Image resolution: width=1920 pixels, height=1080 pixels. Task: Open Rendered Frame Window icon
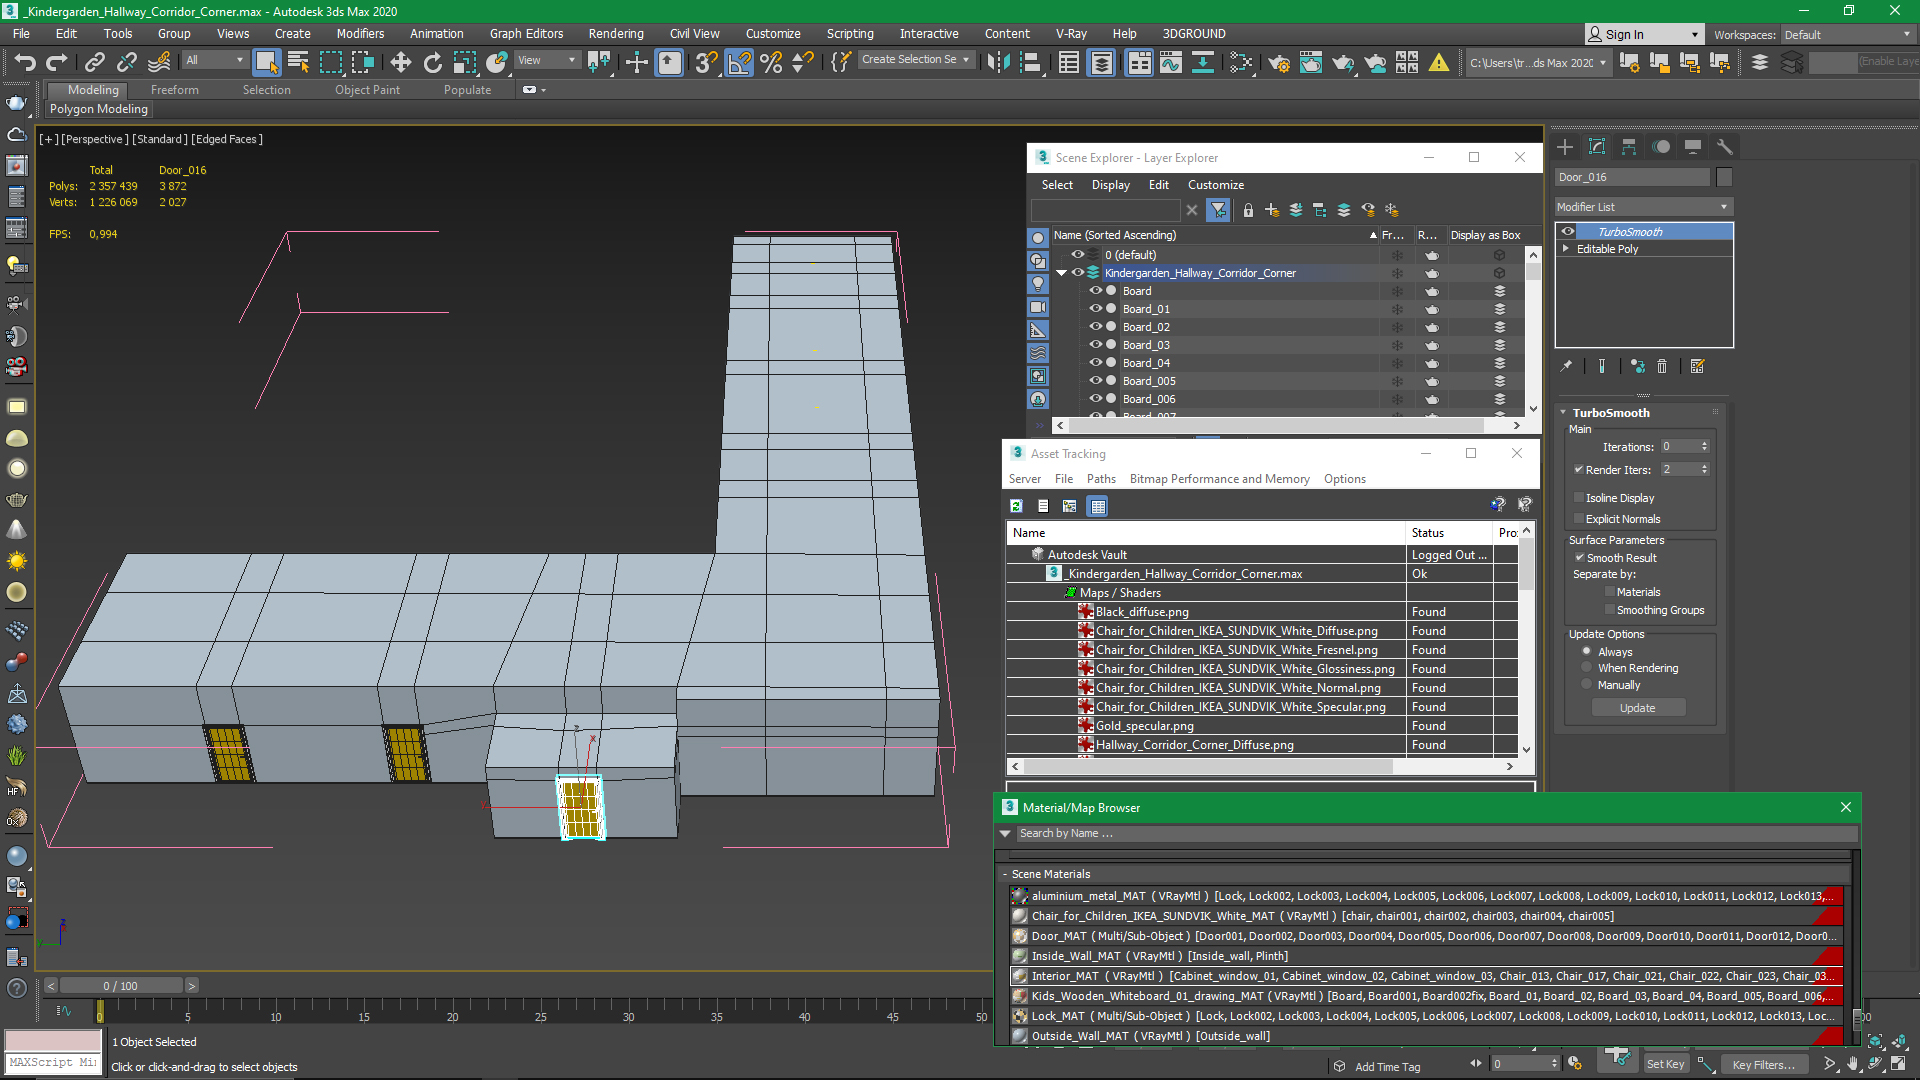[x=1310, y=63]
